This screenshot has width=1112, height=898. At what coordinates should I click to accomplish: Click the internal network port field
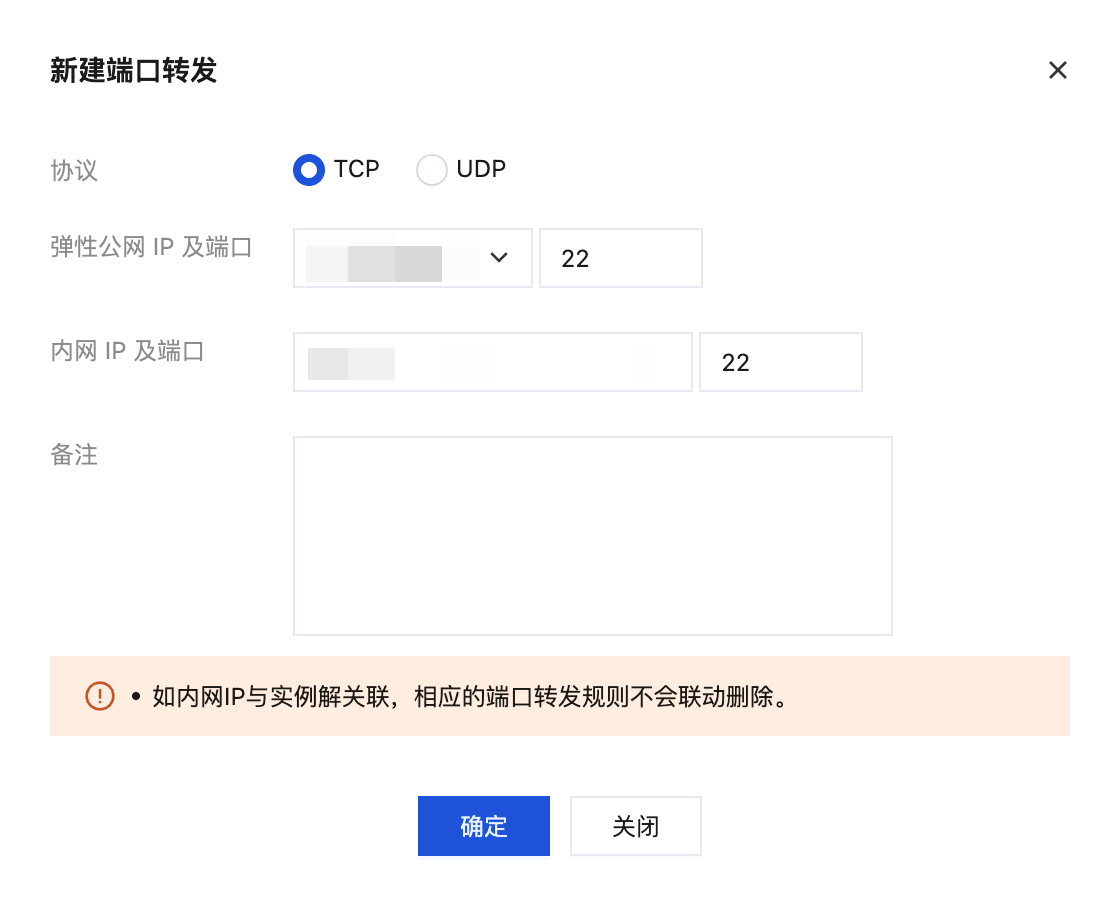780,362
